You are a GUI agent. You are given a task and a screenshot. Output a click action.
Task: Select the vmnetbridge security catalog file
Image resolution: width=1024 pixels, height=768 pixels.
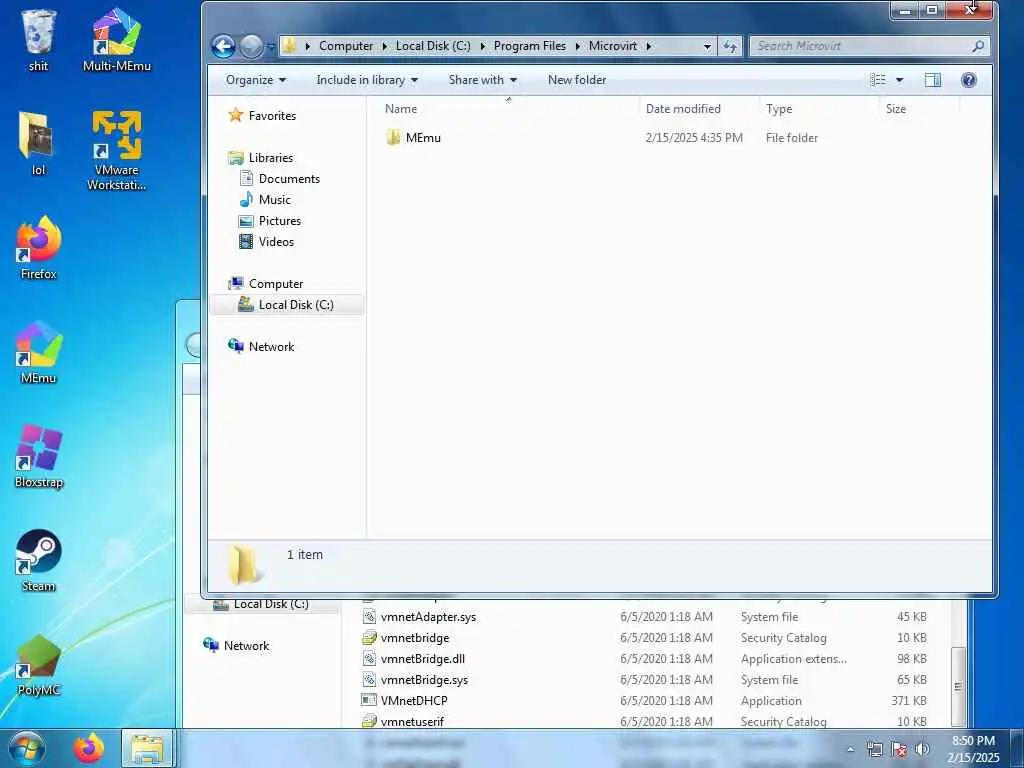click(x=415, y=638)
